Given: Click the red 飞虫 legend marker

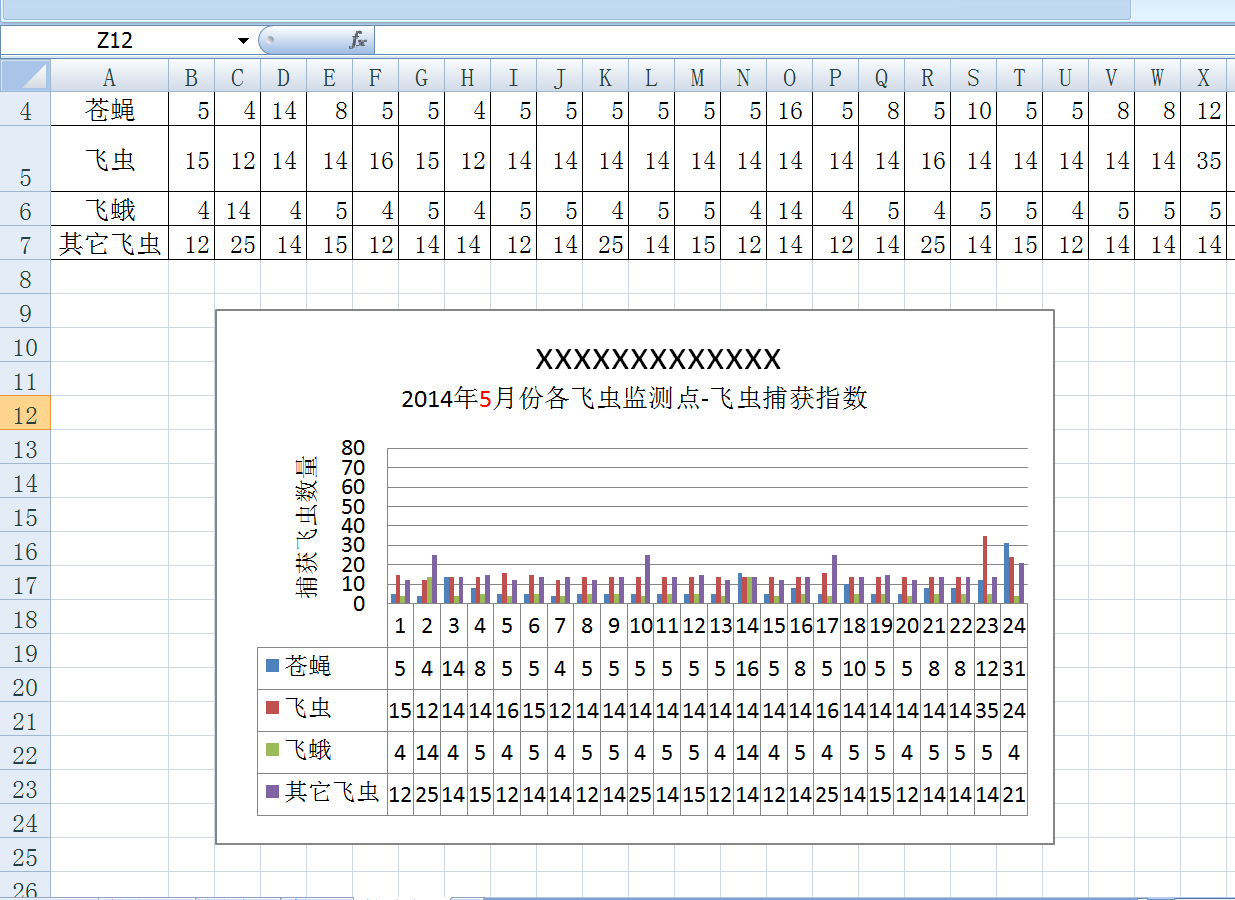Looking at the screenshot, I should pos(272,708).
